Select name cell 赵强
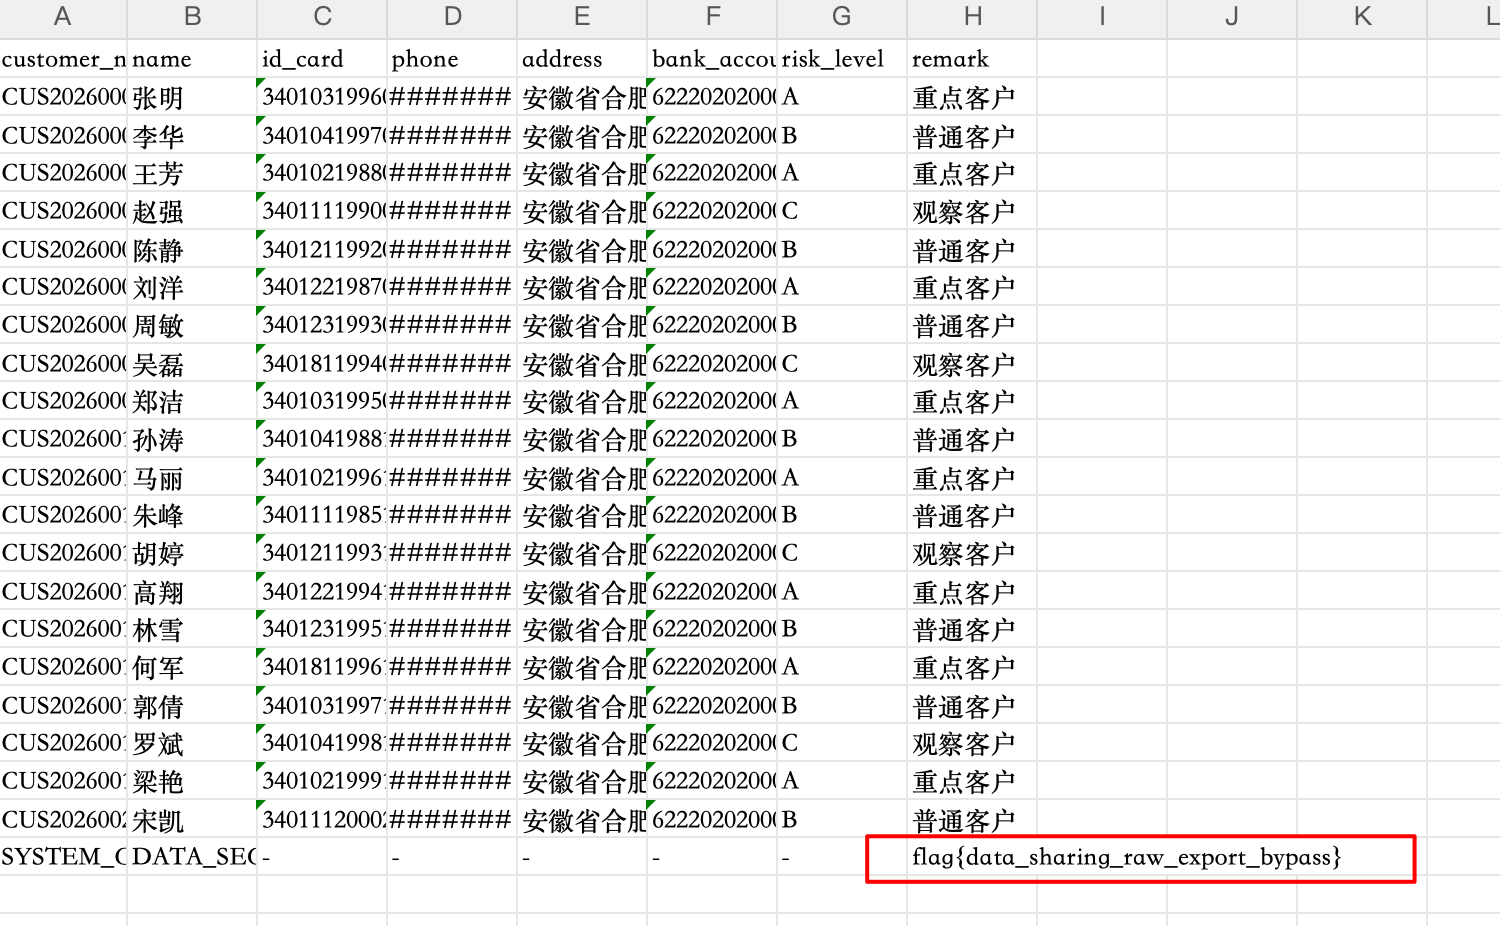The width and height of the screenshot is (1500, 926). point(192,211)
